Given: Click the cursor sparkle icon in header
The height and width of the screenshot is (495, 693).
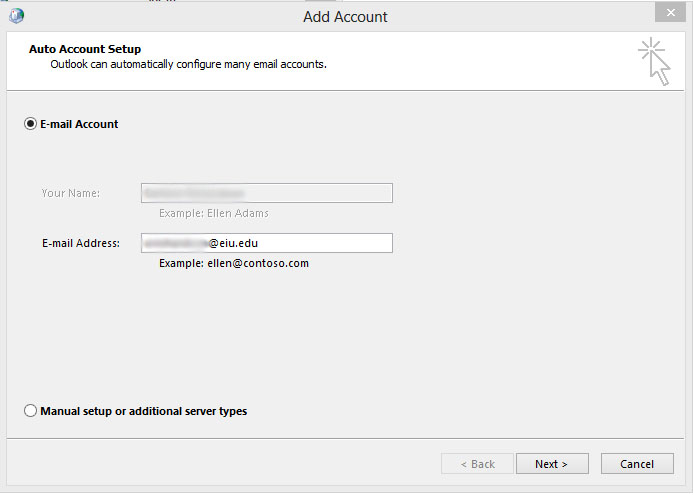Looking at the screenshot, I should tap(654, 61).
